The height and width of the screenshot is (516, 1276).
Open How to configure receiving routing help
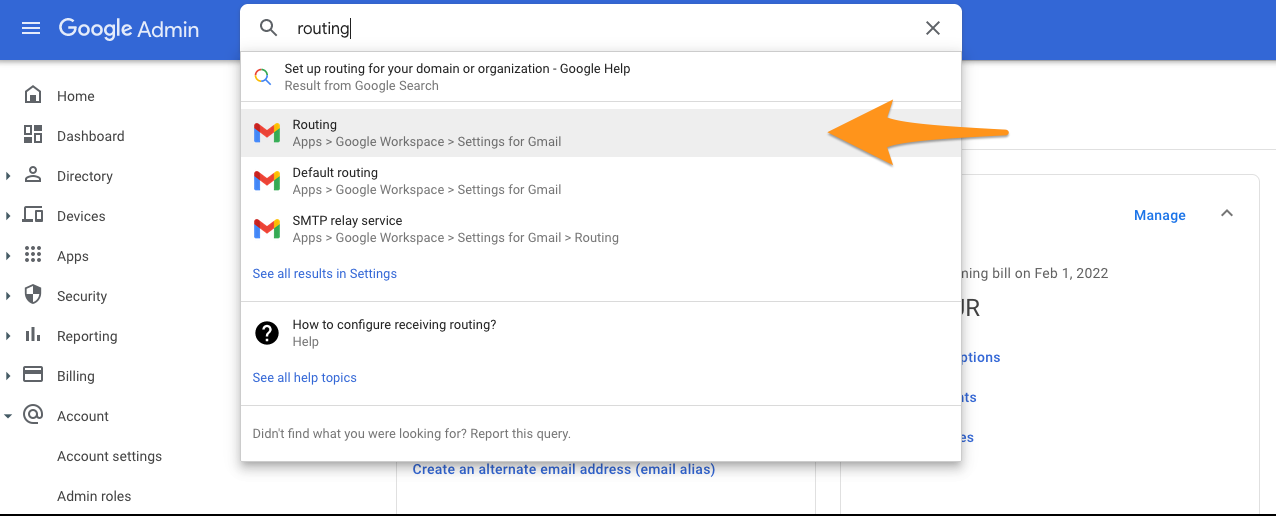click(601, 333)
